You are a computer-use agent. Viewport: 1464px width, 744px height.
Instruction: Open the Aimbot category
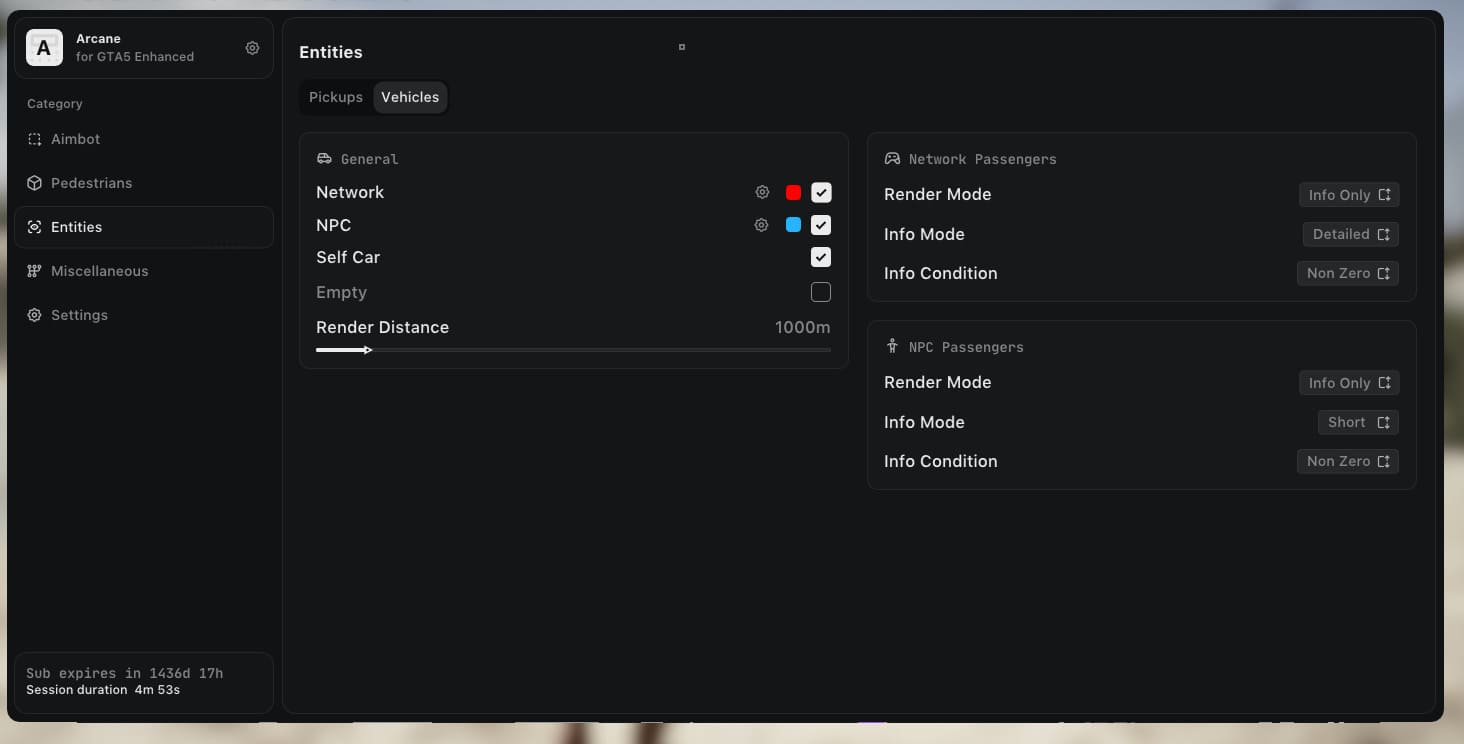[x=144, y=139]
